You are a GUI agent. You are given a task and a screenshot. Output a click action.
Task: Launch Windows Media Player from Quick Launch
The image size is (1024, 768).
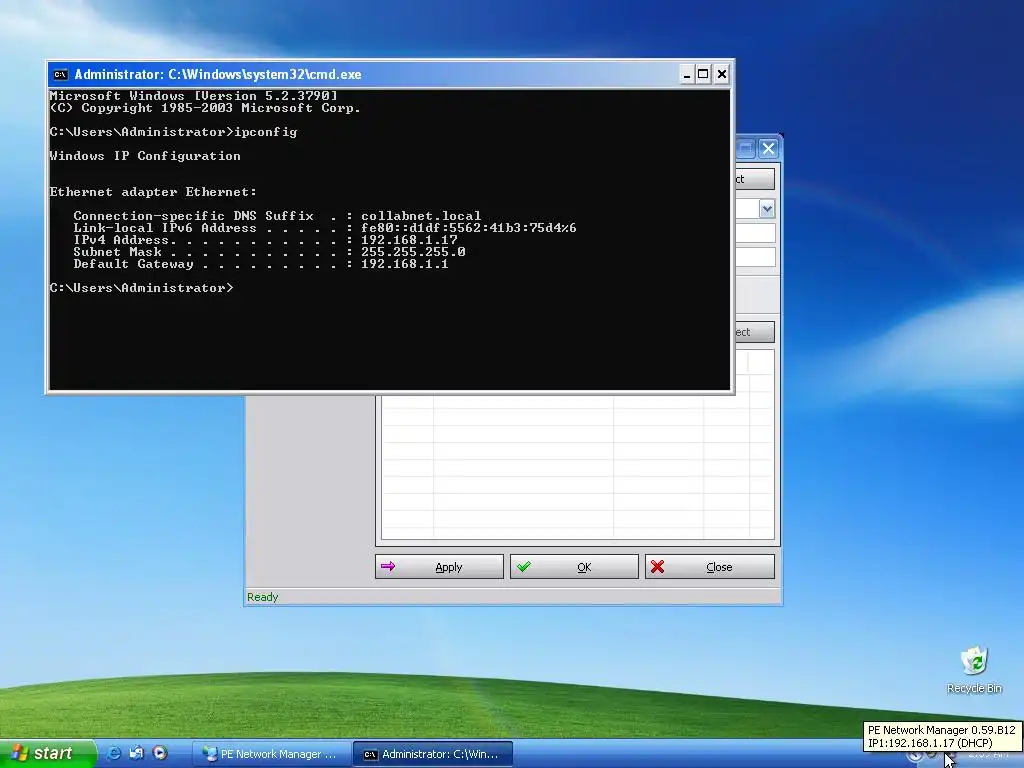click(x=160, y=753)
